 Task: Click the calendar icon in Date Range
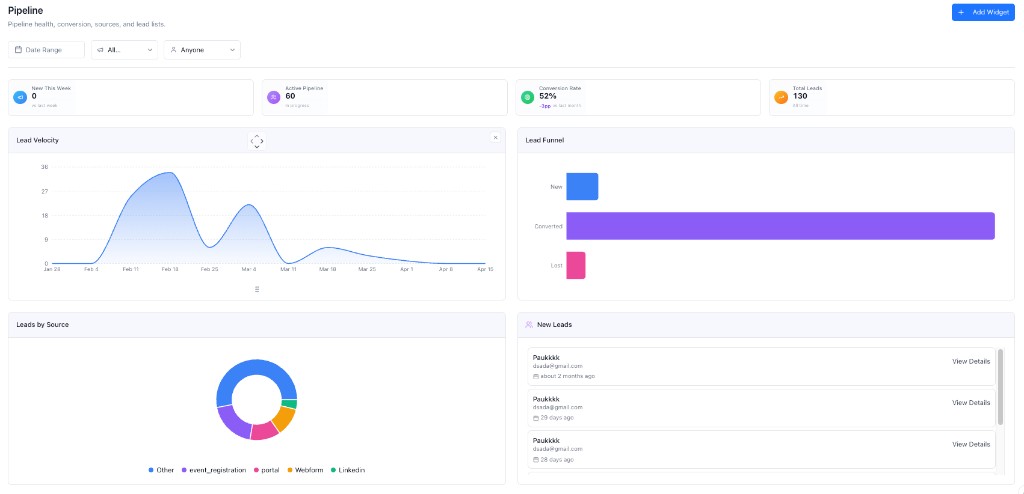click(18, 50)
